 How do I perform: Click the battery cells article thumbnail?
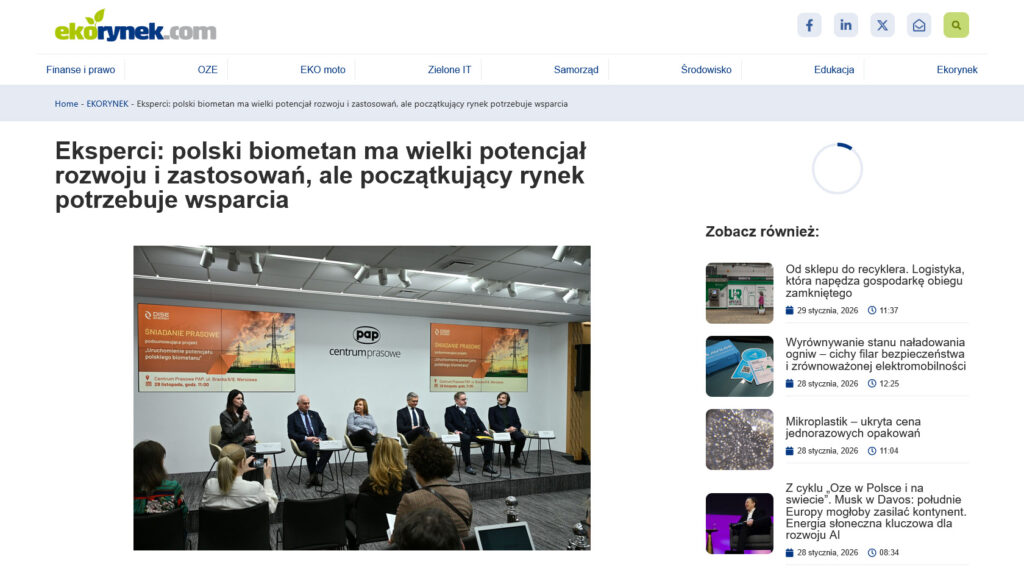[x=739, y=367]
